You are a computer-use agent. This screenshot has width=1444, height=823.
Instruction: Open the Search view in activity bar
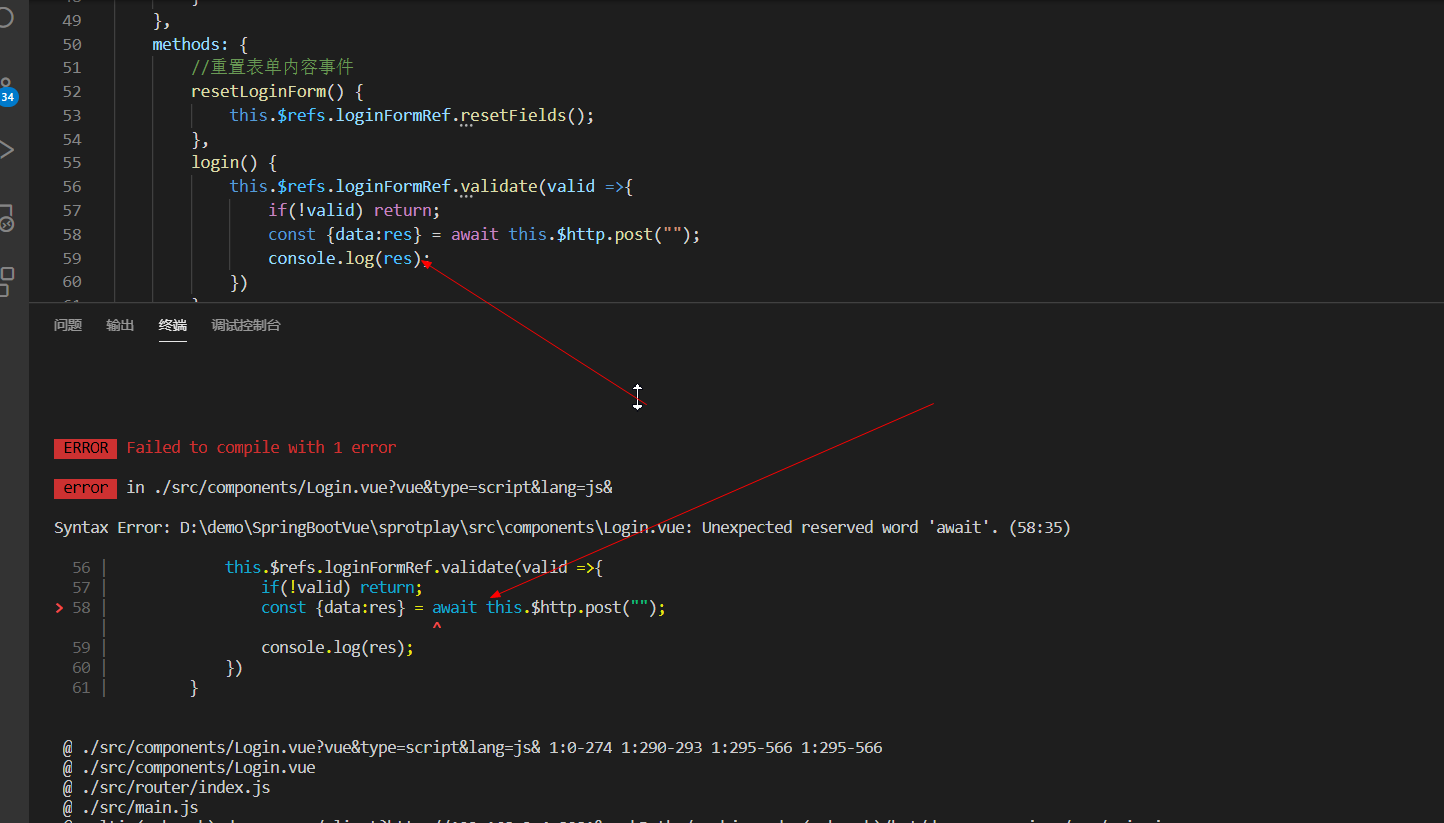pos(6,18)
